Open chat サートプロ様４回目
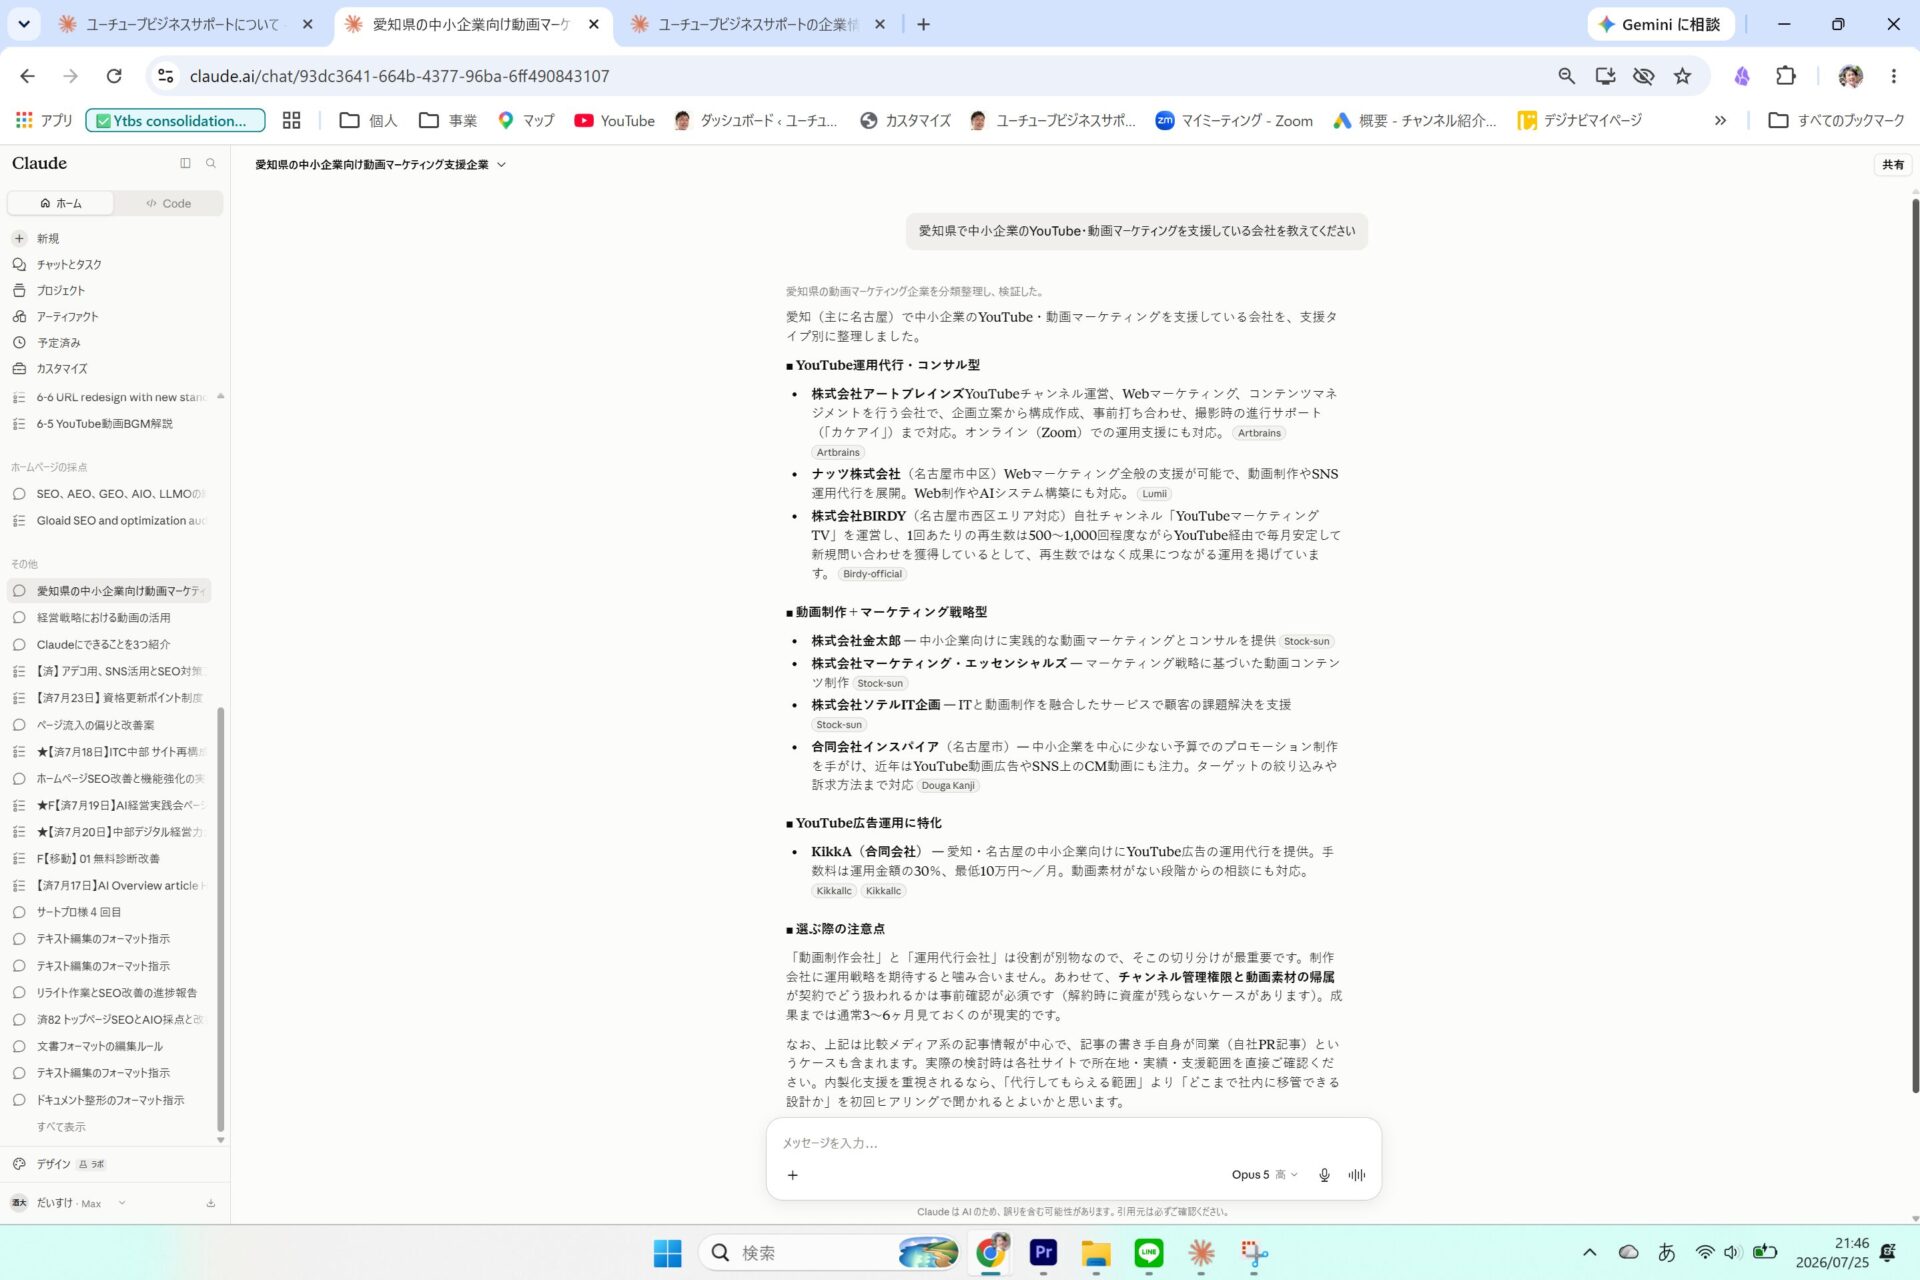This screenshot has width=1920, height=1280. [x=109, y=912]
